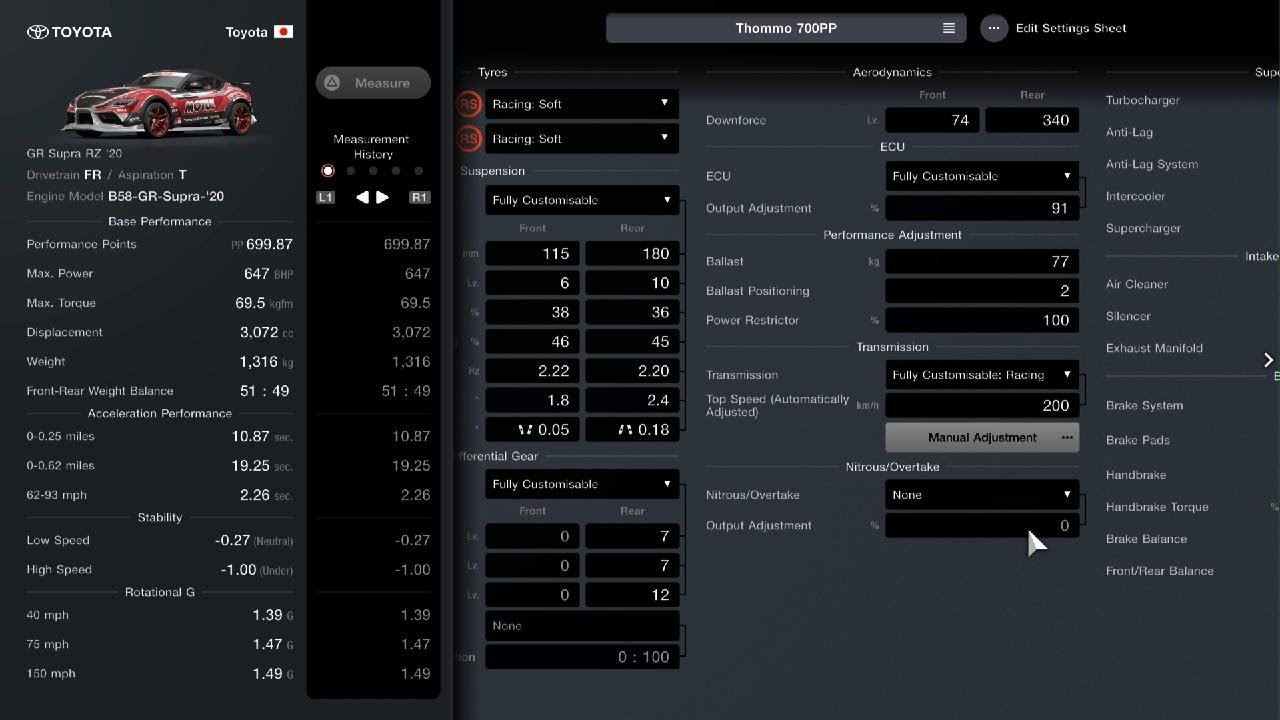Open the second Racing: Soft tyre dropdown
Viewport: 1280px width, 720px height.
point(581,139)
